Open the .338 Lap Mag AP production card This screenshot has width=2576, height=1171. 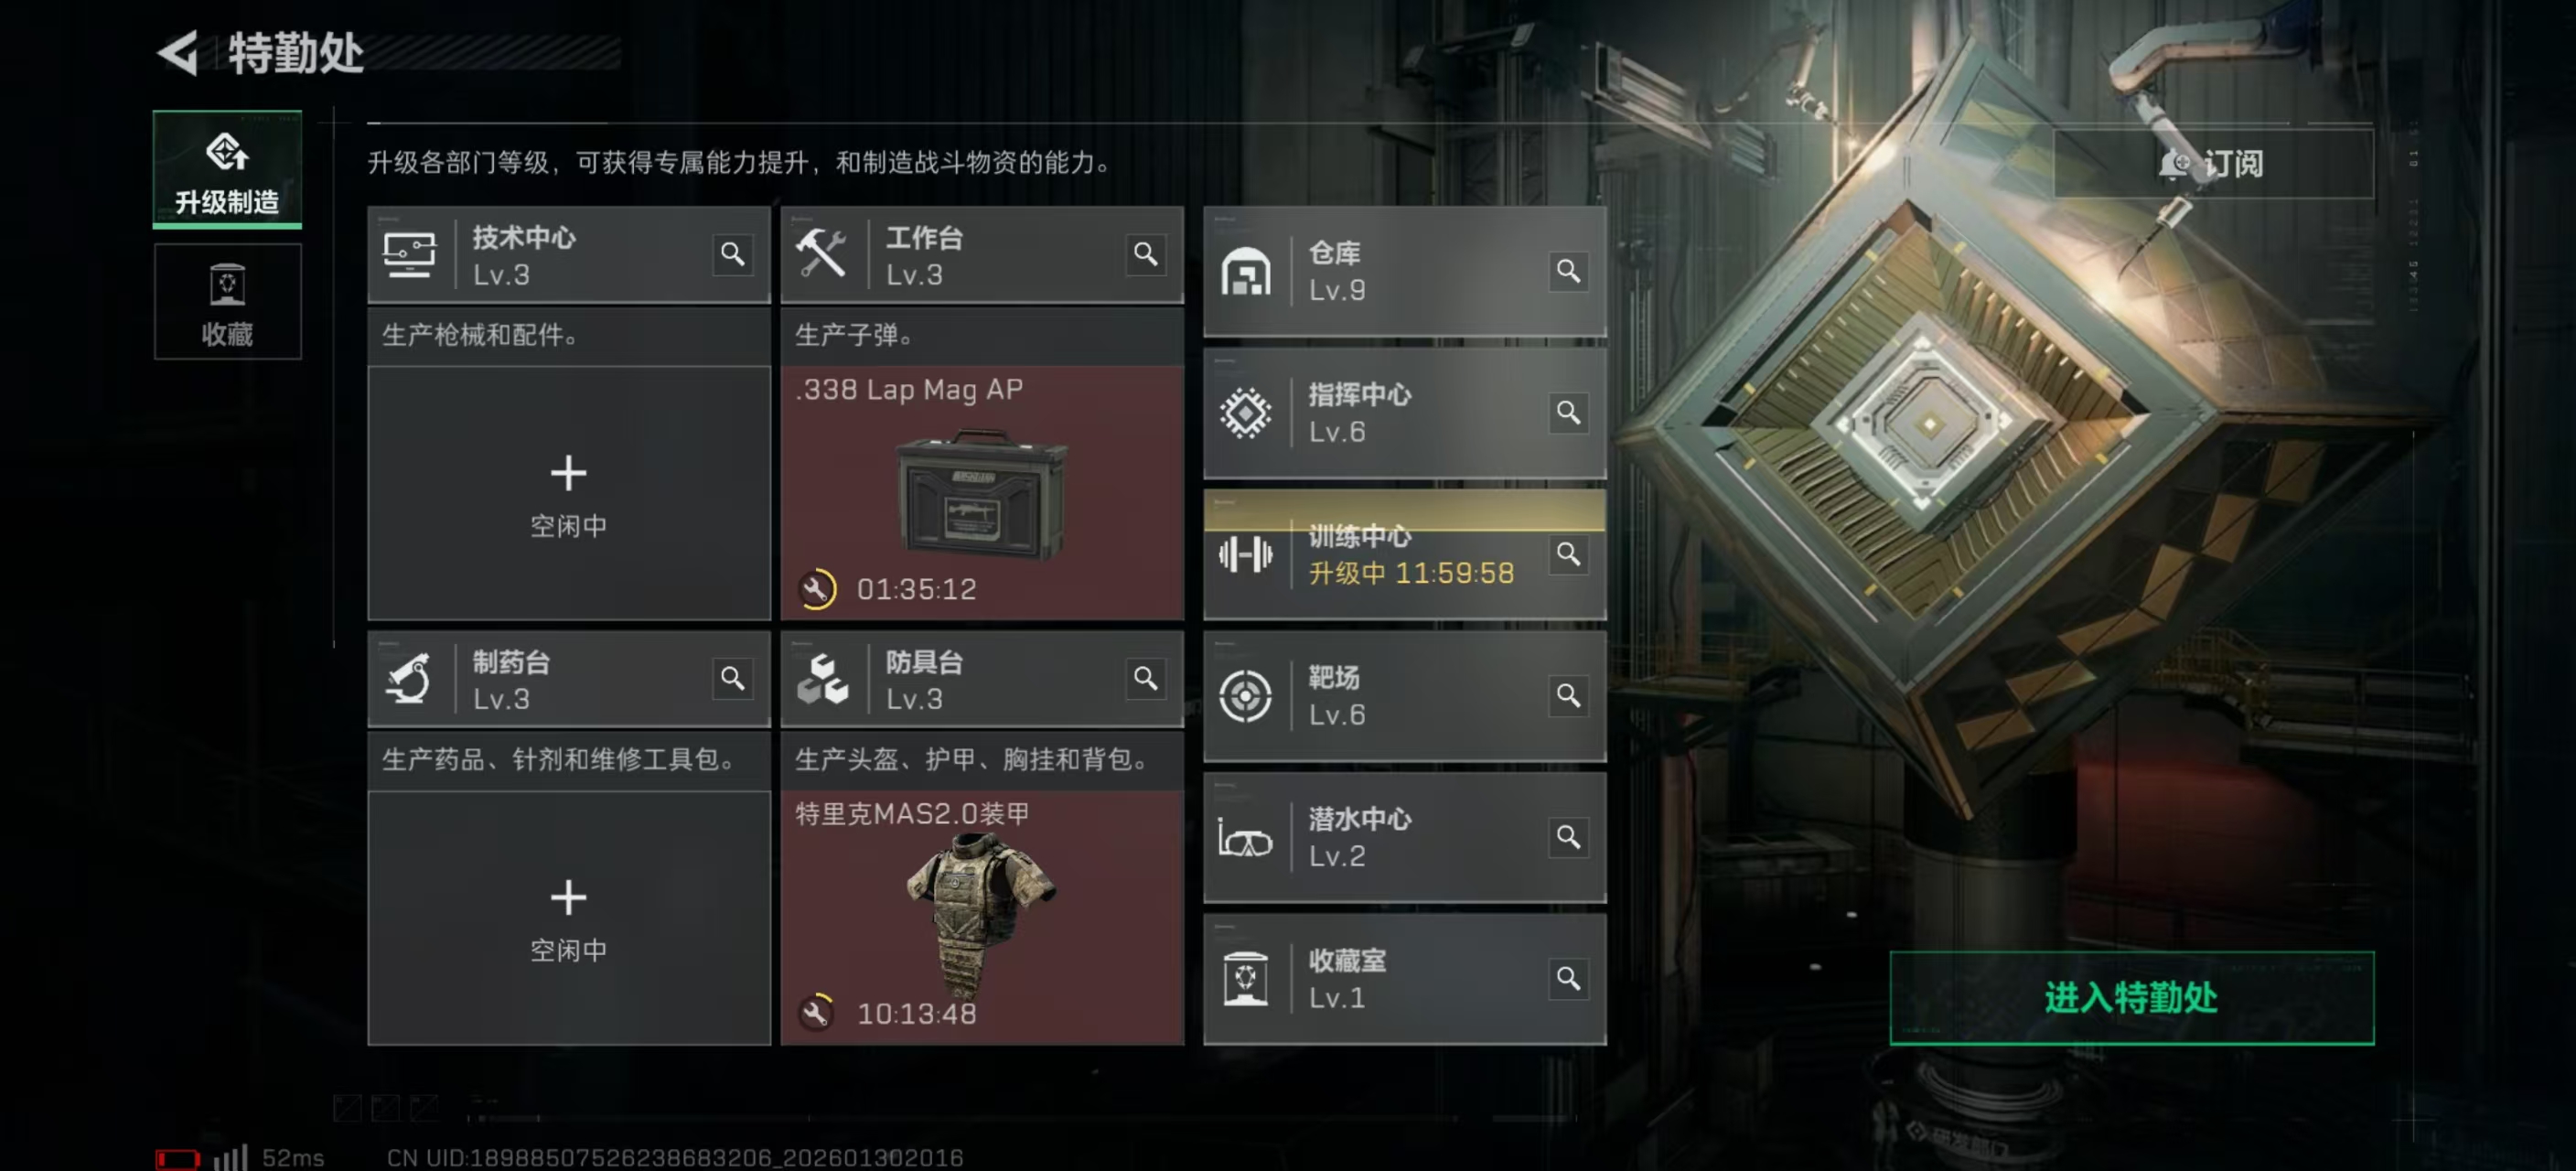(x=982, y=493)
